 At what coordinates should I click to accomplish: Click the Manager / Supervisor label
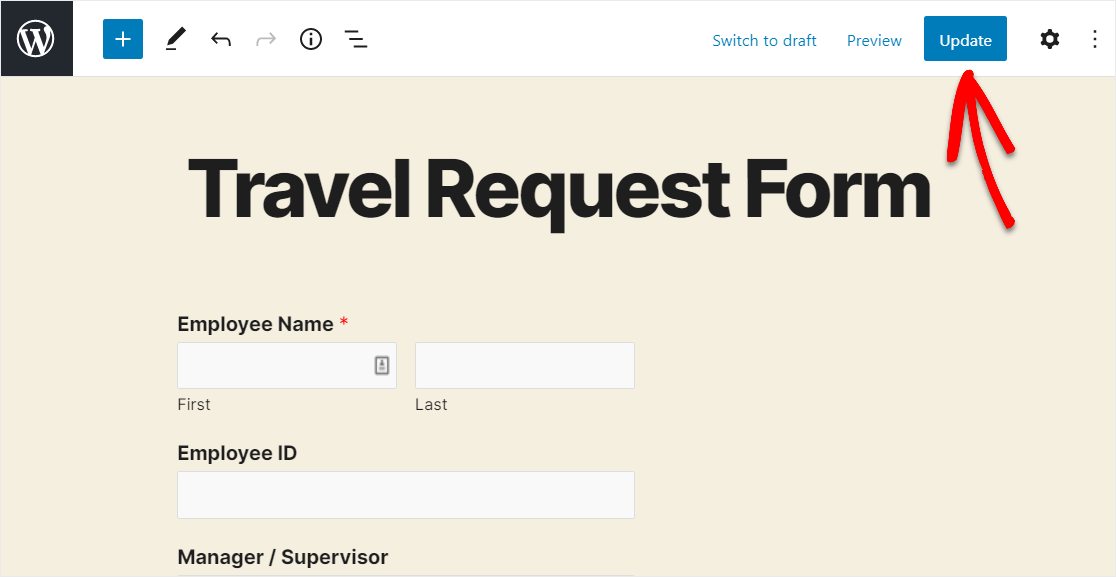point(282,557)
